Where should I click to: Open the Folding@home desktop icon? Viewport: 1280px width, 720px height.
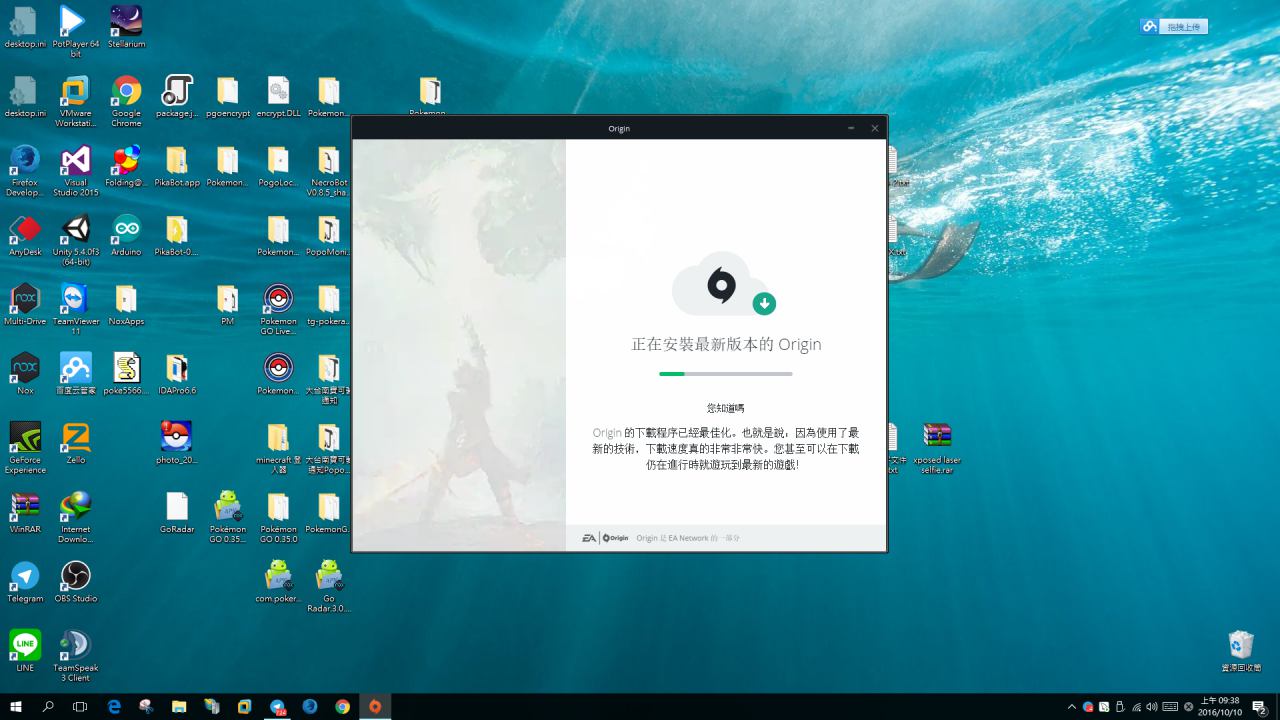pos(126,165)
